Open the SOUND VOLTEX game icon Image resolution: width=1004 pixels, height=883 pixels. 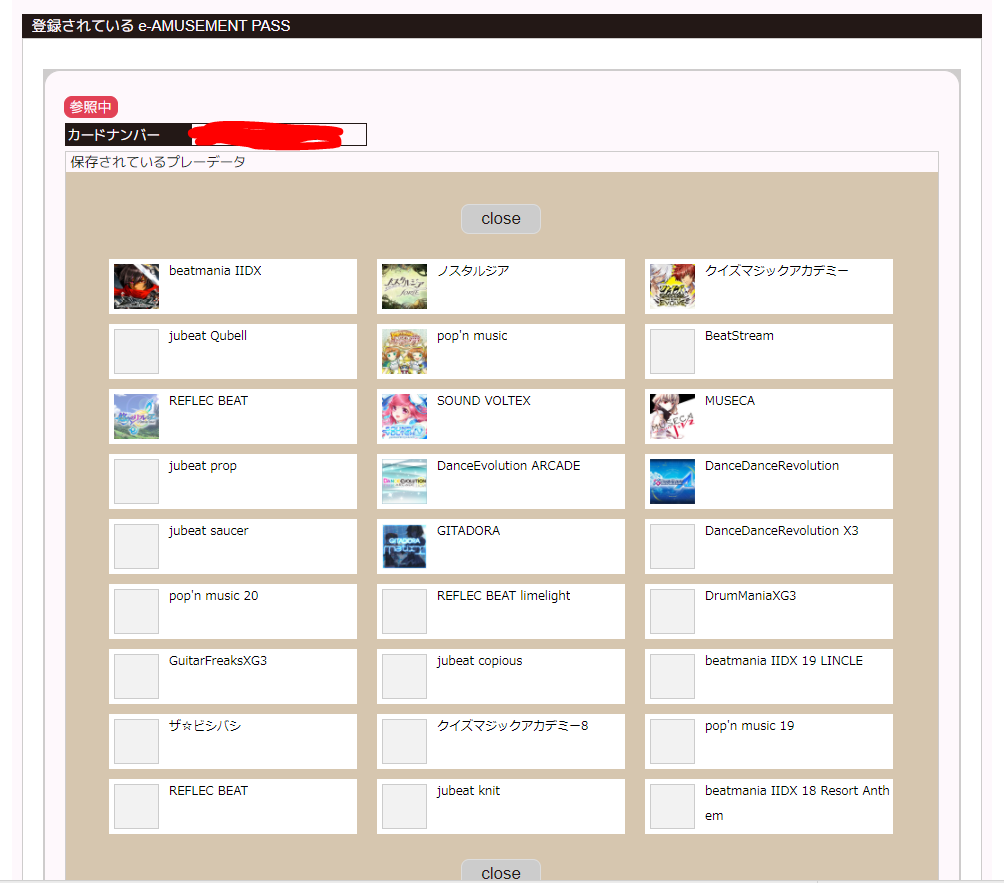404,417
